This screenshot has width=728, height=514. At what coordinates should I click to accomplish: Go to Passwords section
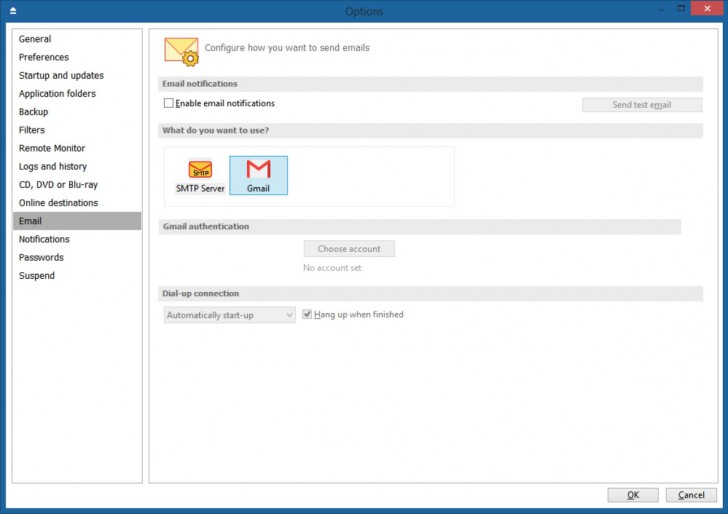coord(77,257)
